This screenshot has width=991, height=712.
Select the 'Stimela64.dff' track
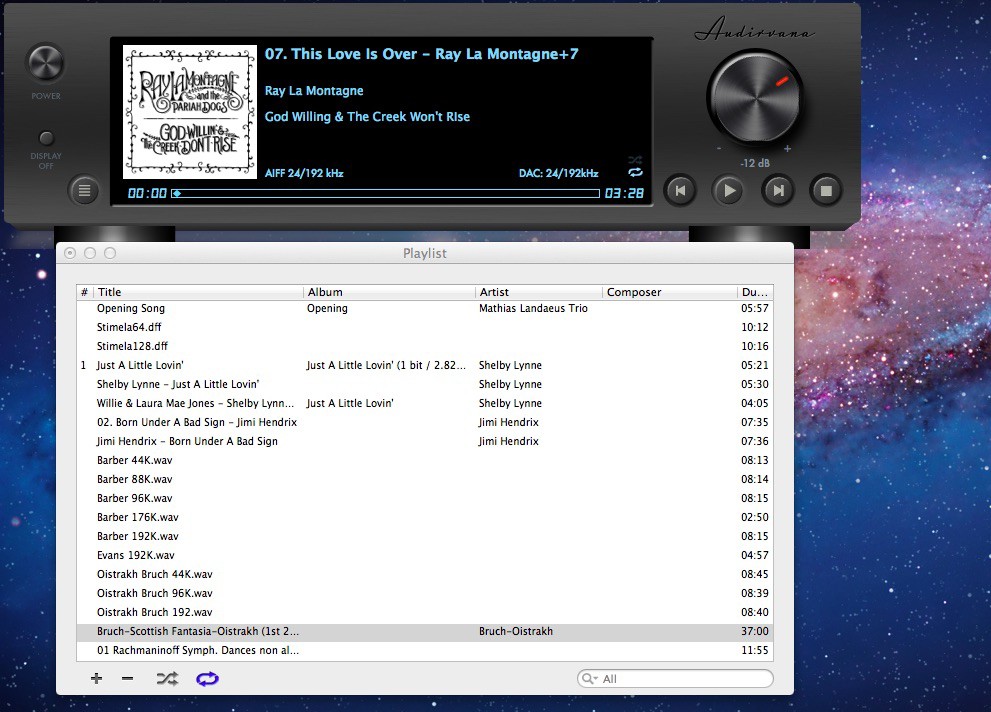pyautogui.click(x=425, y=327)
